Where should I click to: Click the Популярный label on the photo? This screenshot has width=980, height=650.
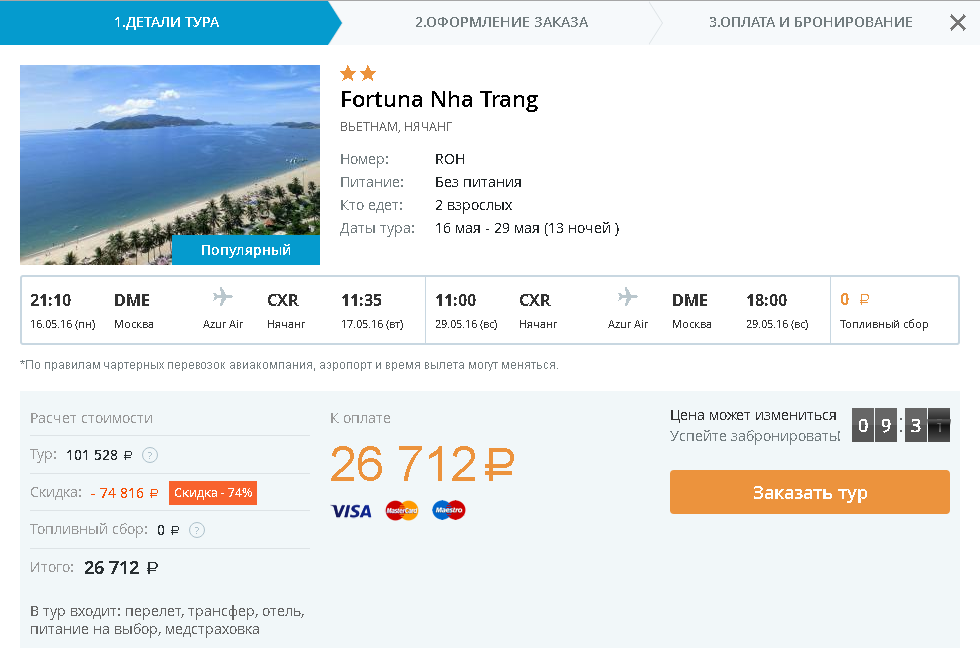[x=246, y=250]
